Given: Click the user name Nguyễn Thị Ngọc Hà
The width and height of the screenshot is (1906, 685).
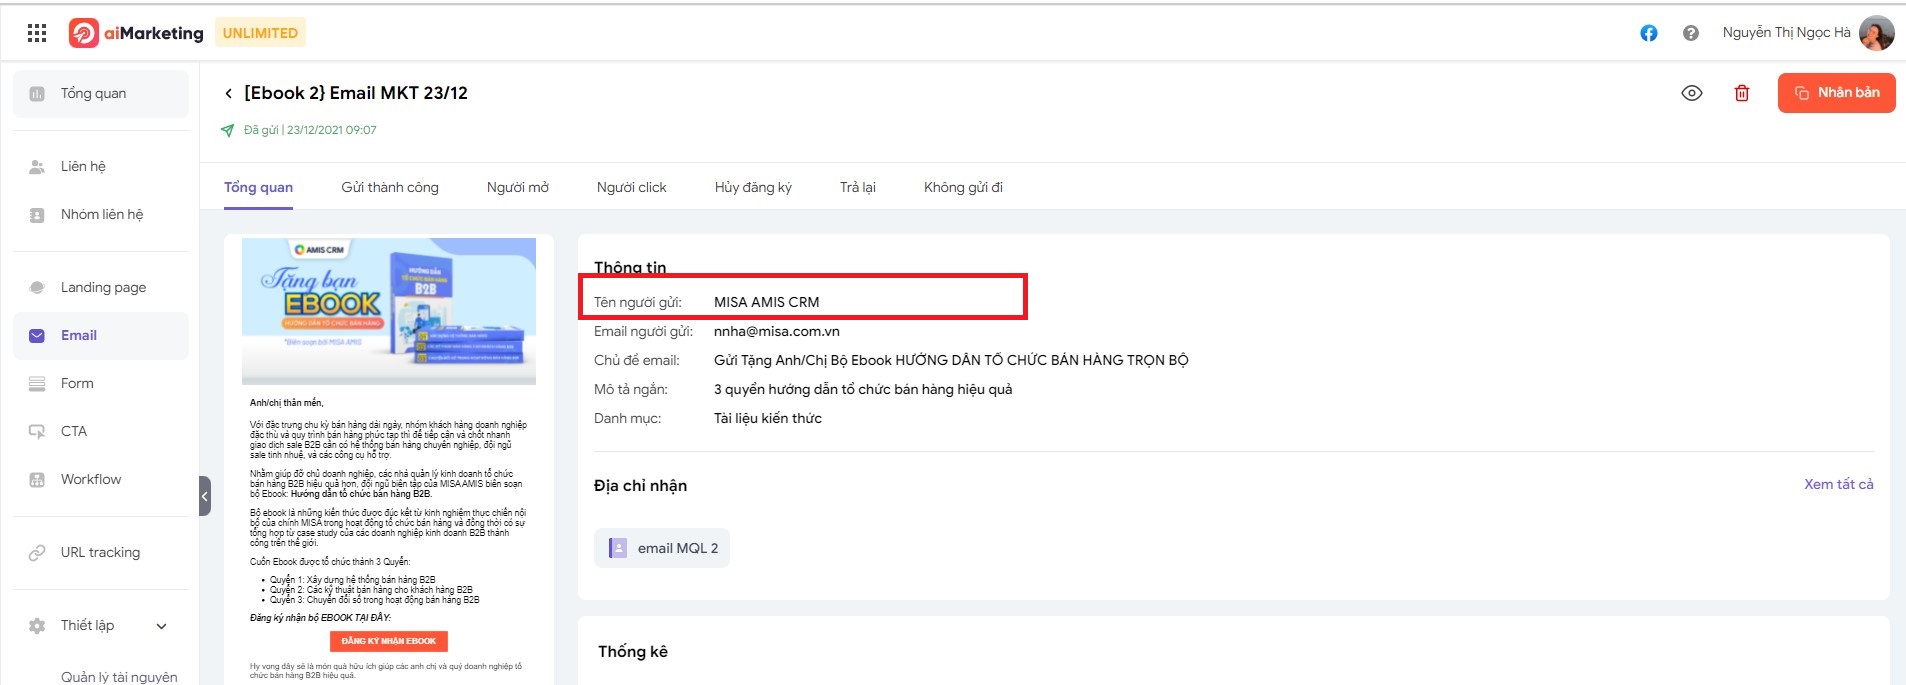Looking at the screenshot, I should 1786,33.
